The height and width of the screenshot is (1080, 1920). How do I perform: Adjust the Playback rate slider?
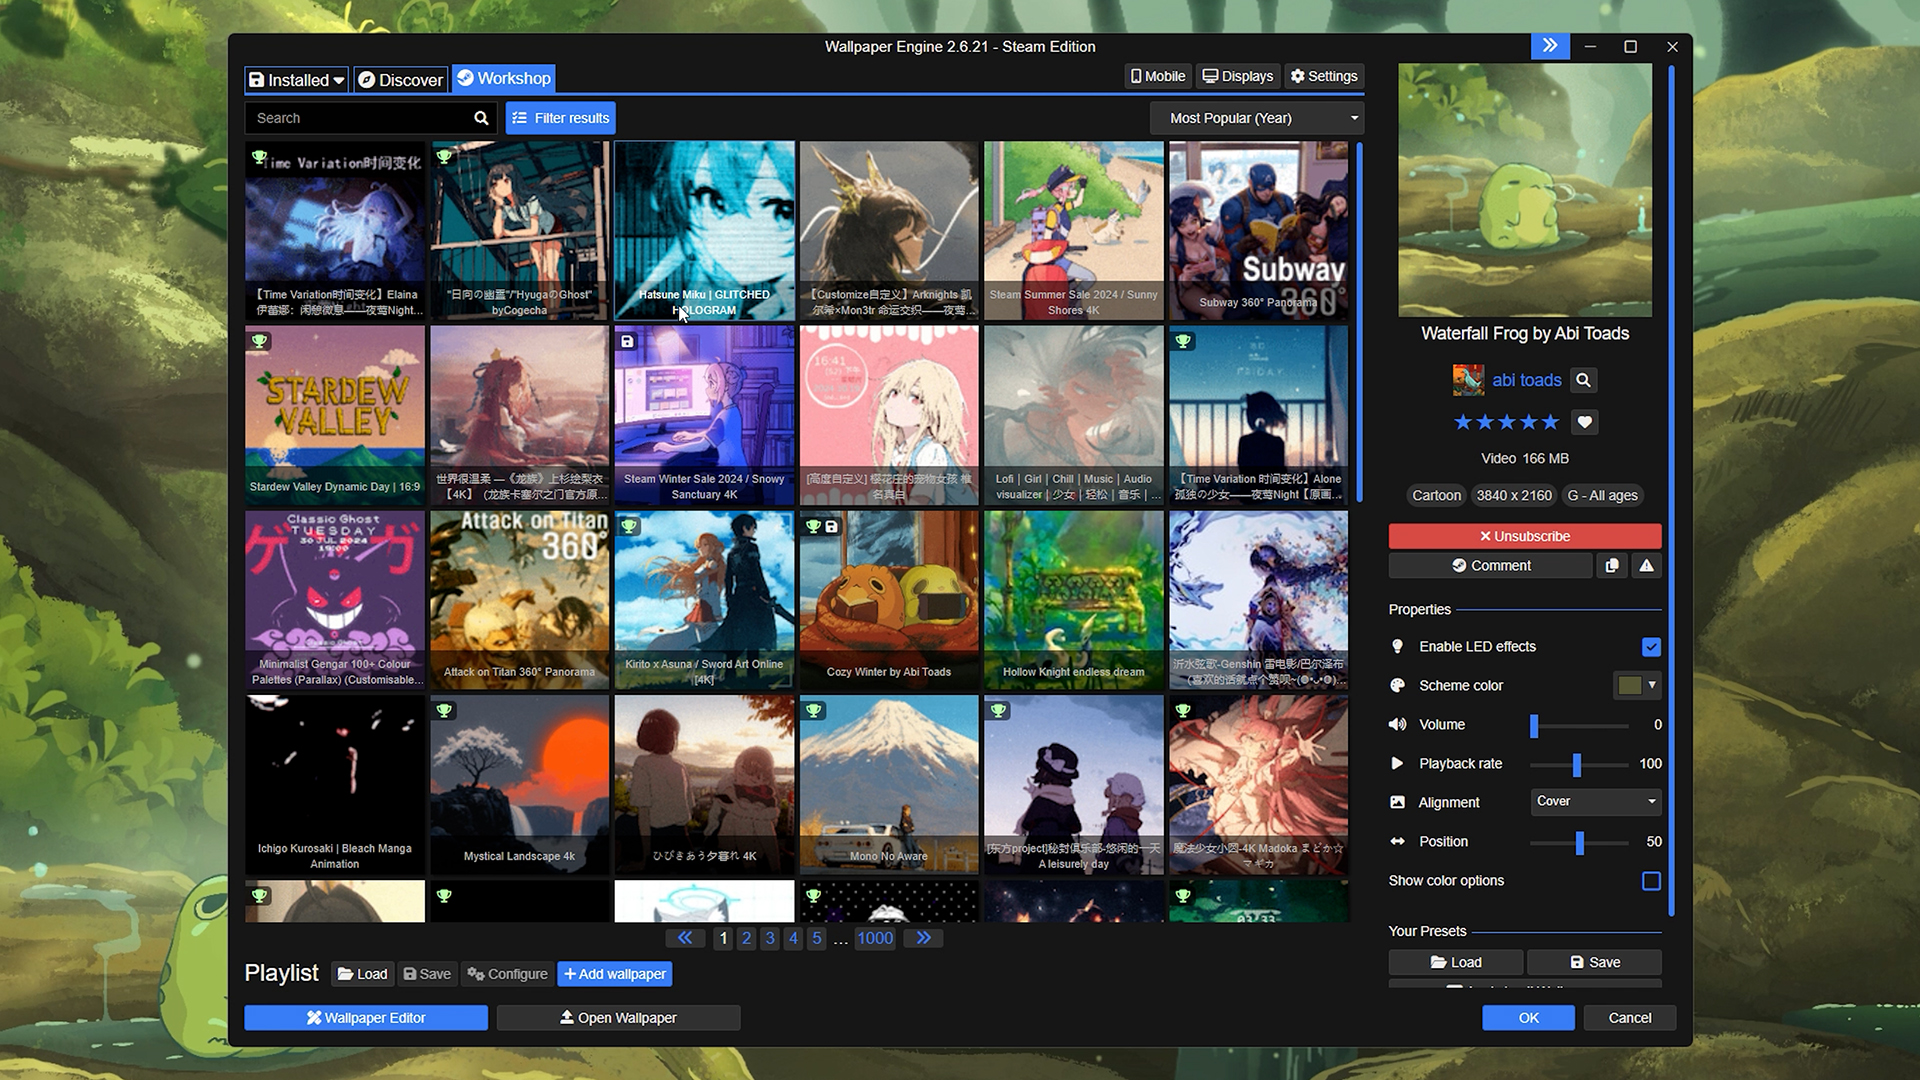point(1577,765)
